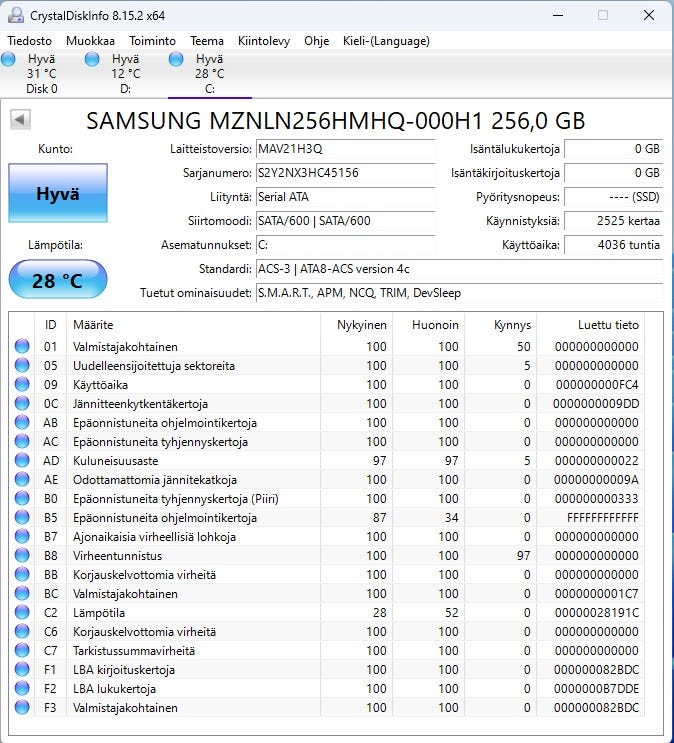The width and height of the screenshot is (674, 743).
Task: Click status icon for Virheentunnistus row
Action: 22,556
